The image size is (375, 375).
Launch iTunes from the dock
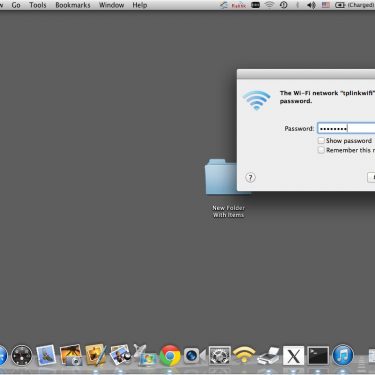point(343,355)
